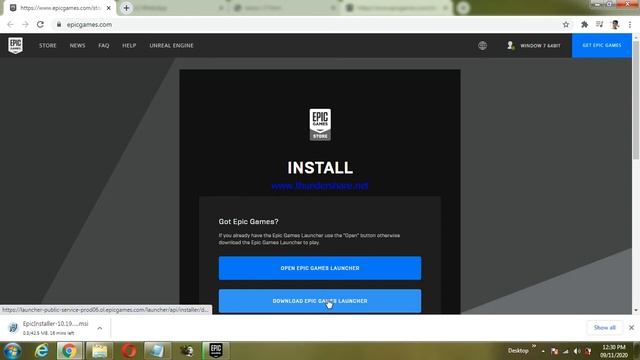Open the Chrome profile avatar

[615, 24]
